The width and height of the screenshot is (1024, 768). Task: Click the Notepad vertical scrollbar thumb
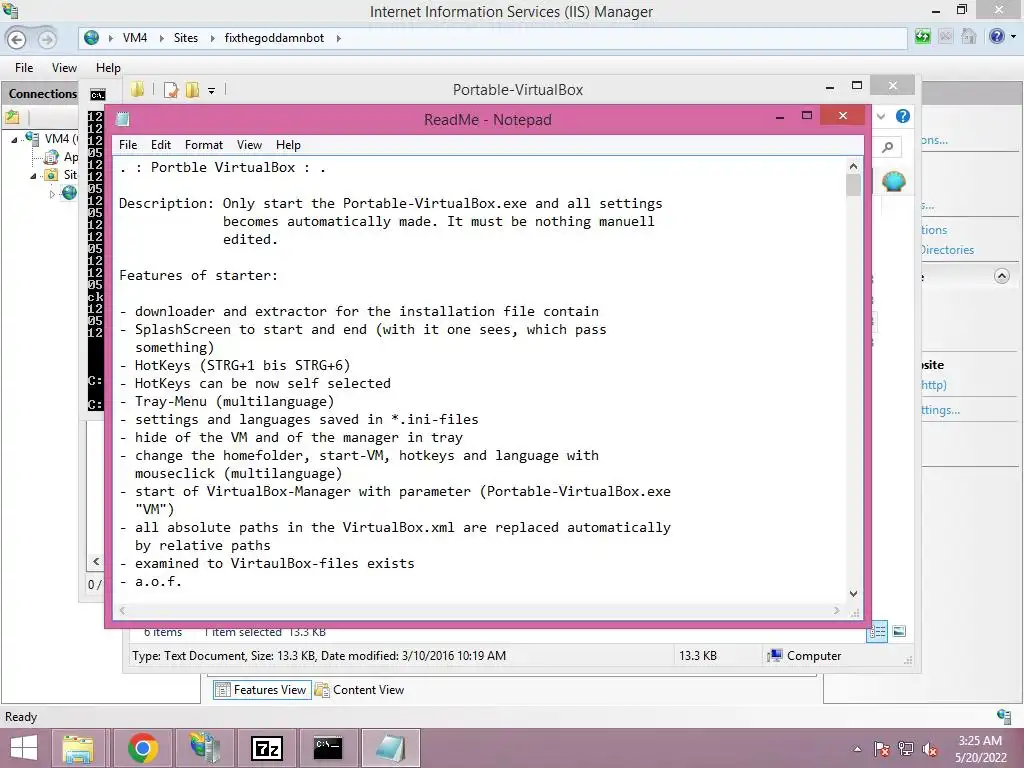(x=853, y=185)
